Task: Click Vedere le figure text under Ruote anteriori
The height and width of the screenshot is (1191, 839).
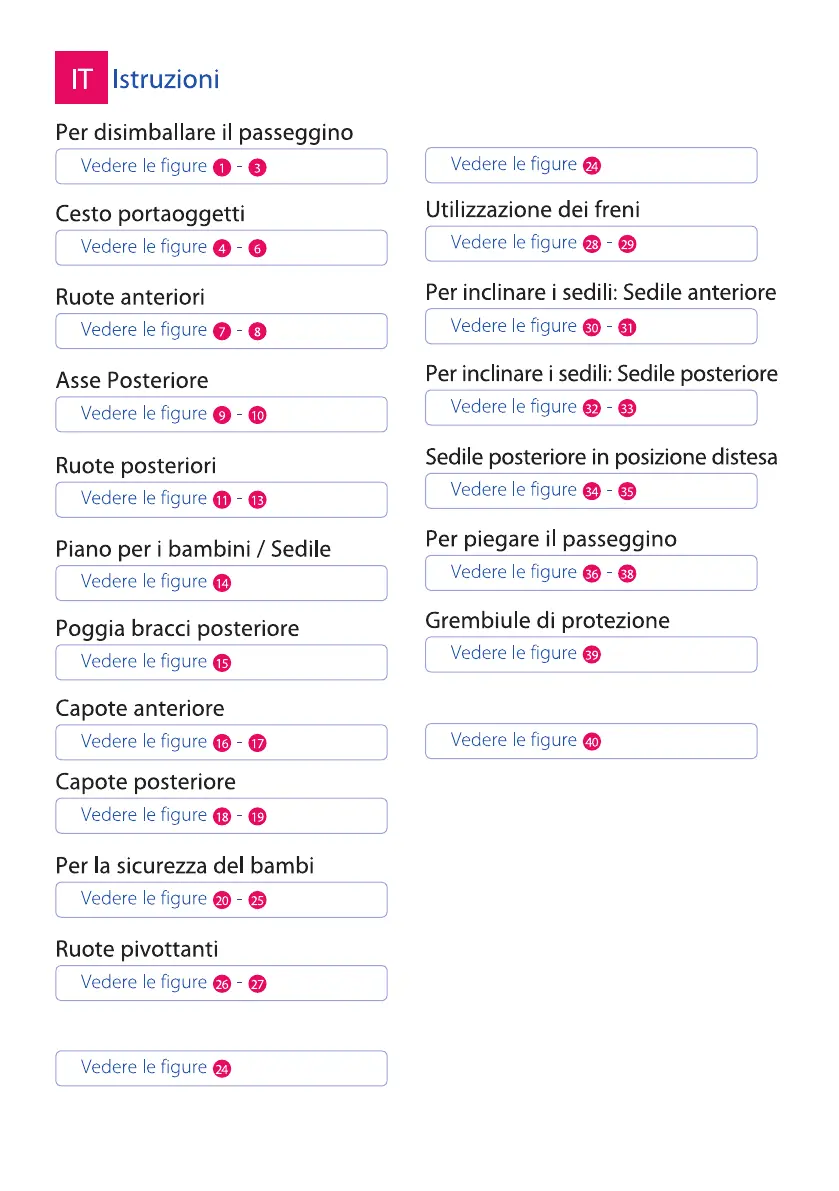Action: pyautogui.click(x=143, y=330)
